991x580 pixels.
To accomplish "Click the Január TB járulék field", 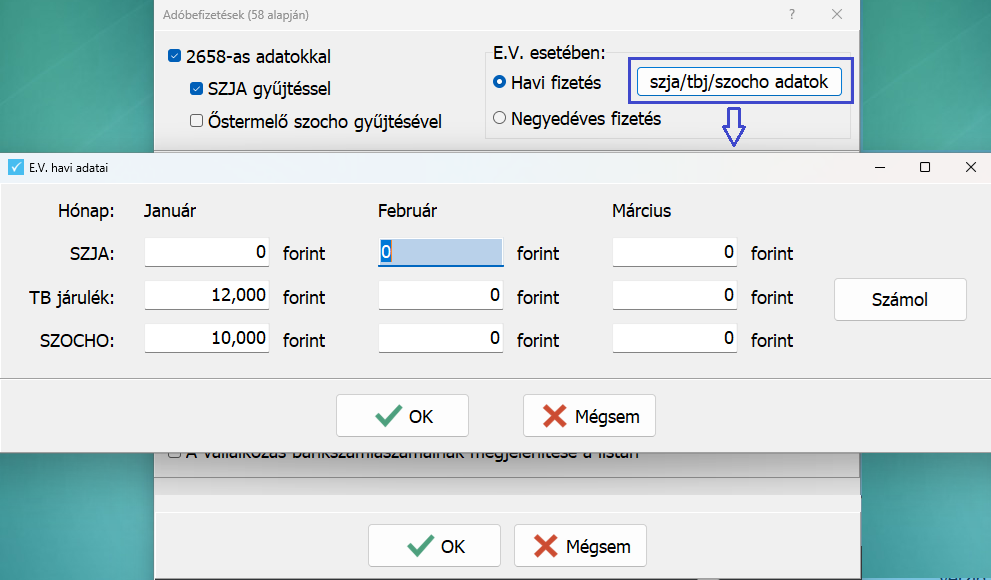I will click(207, 296).
